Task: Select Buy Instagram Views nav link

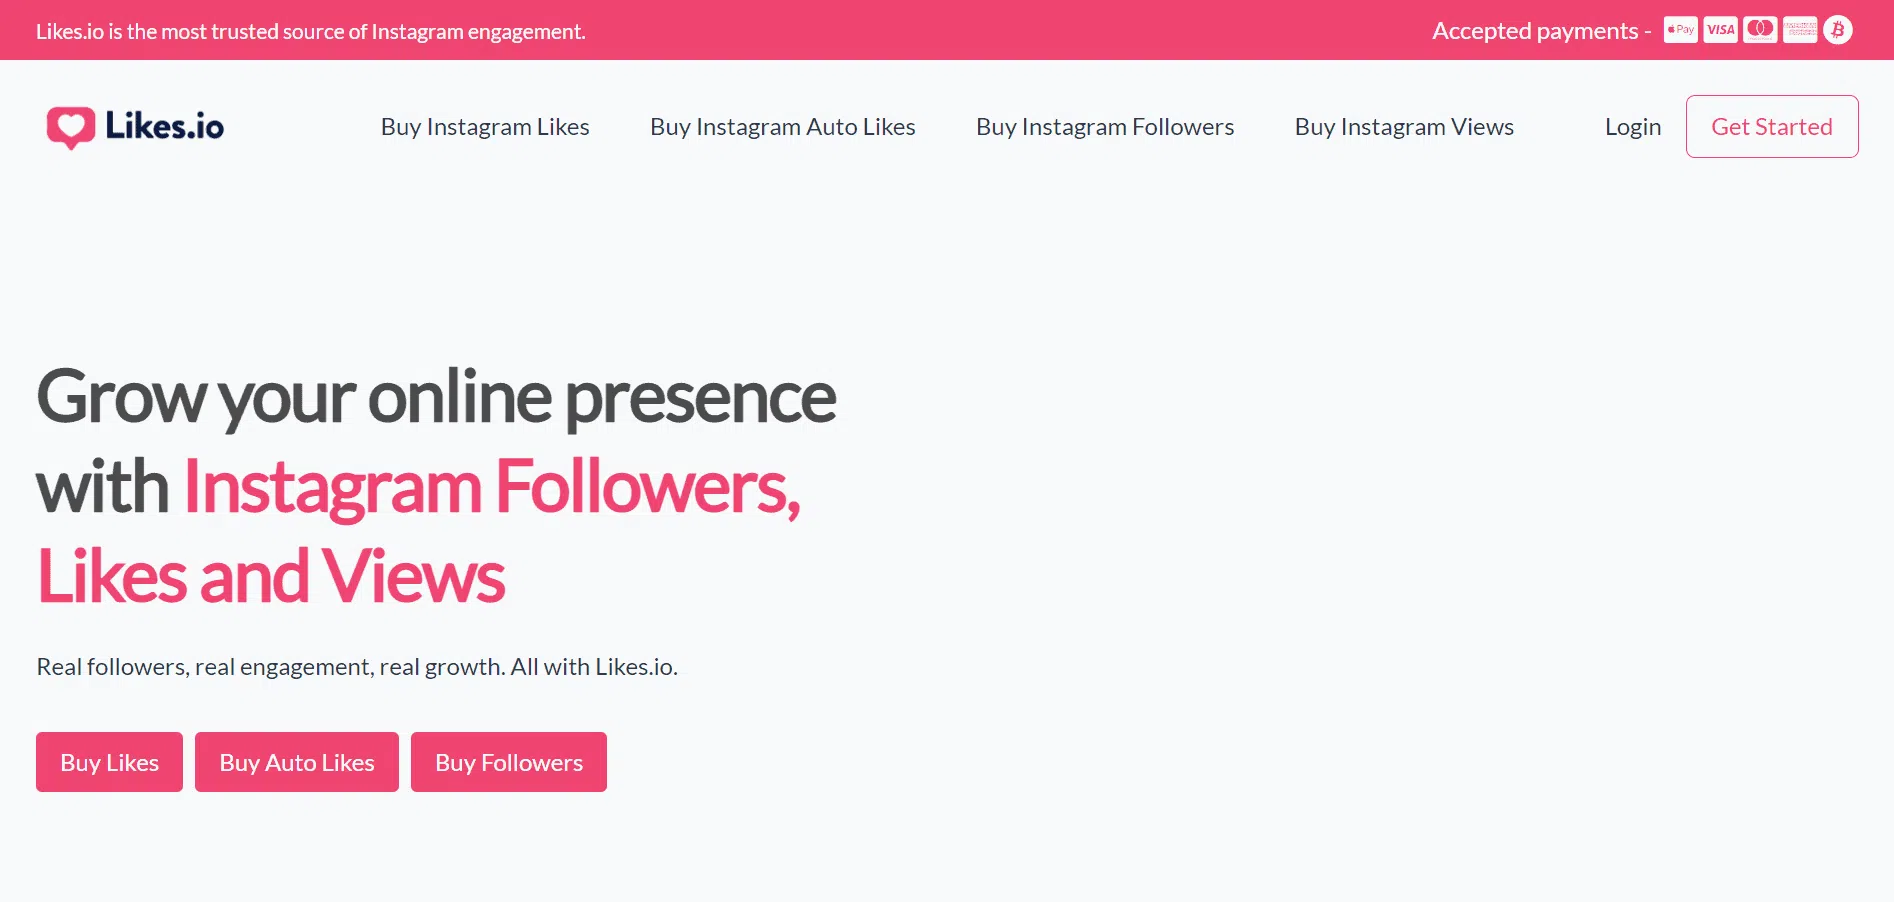Action: point(1404,127)
